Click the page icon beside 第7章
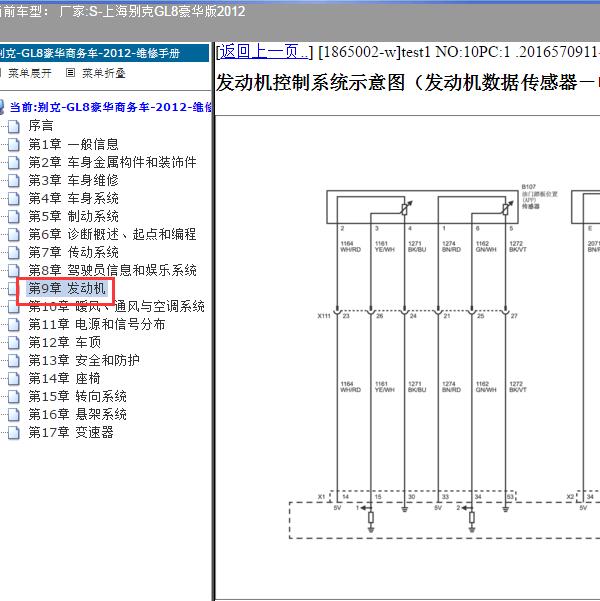600x601 pixels. click(x=13, y=253)
